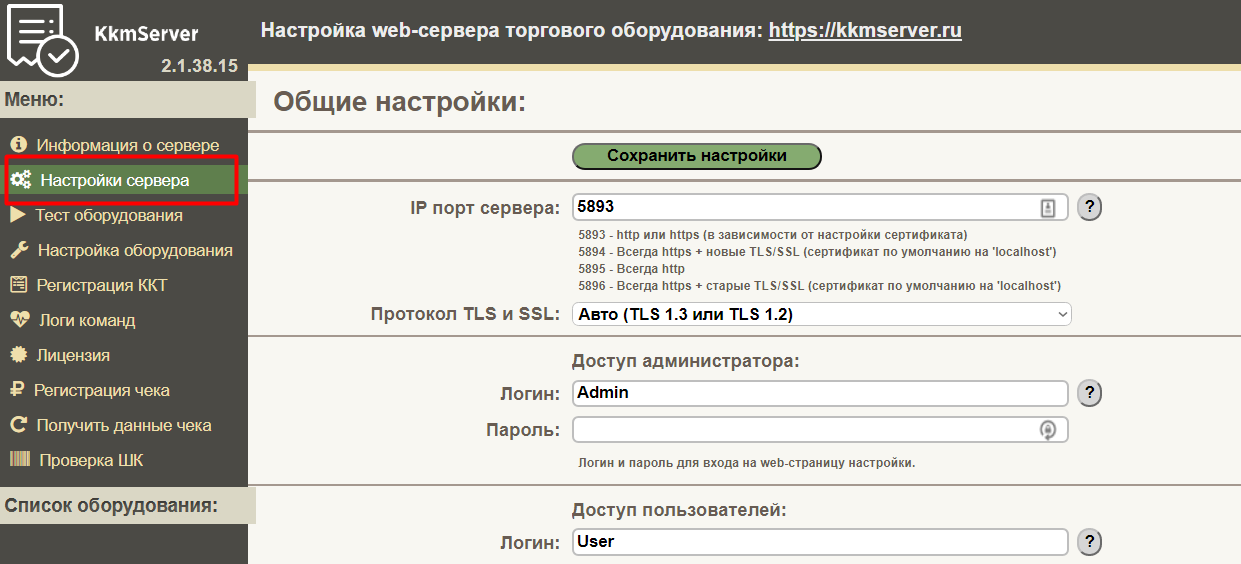
Task: Open Логи команд page
Action: 87,320
